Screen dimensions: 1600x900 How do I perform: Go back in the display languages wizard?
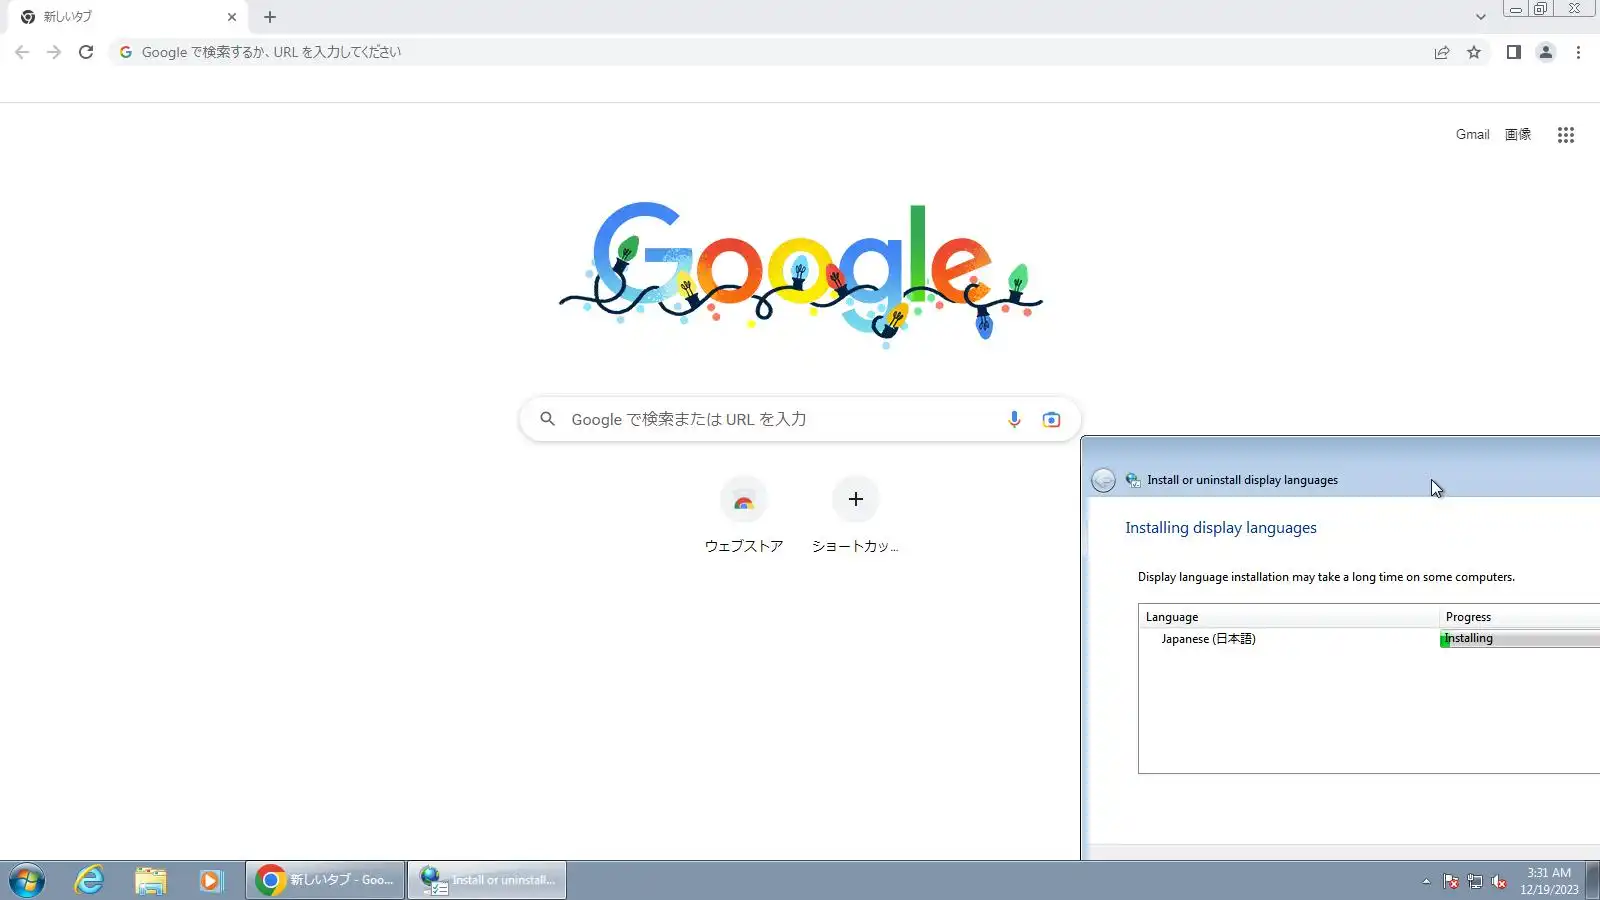(1103, 480)
